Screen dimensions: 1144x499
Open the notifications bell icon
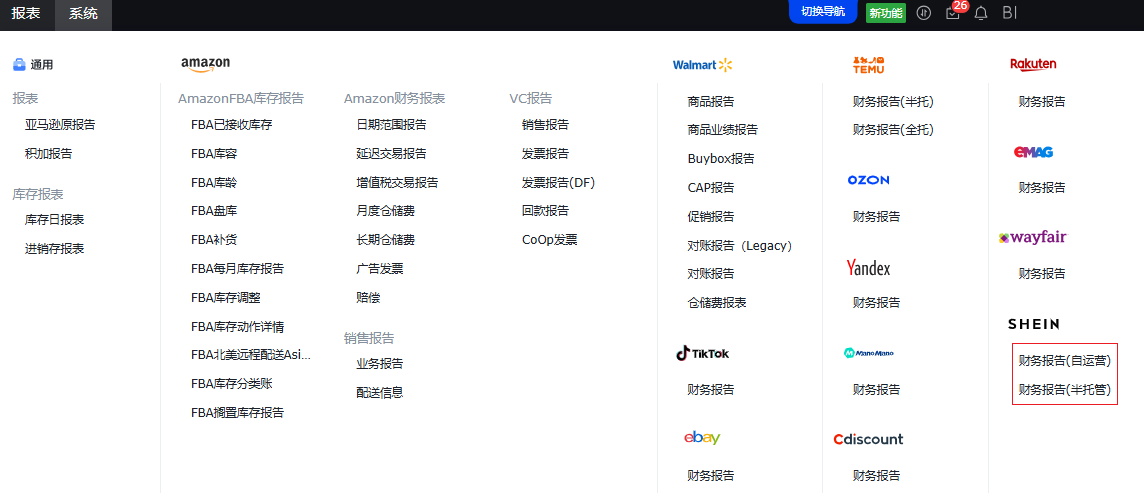(x=981, y=12)
